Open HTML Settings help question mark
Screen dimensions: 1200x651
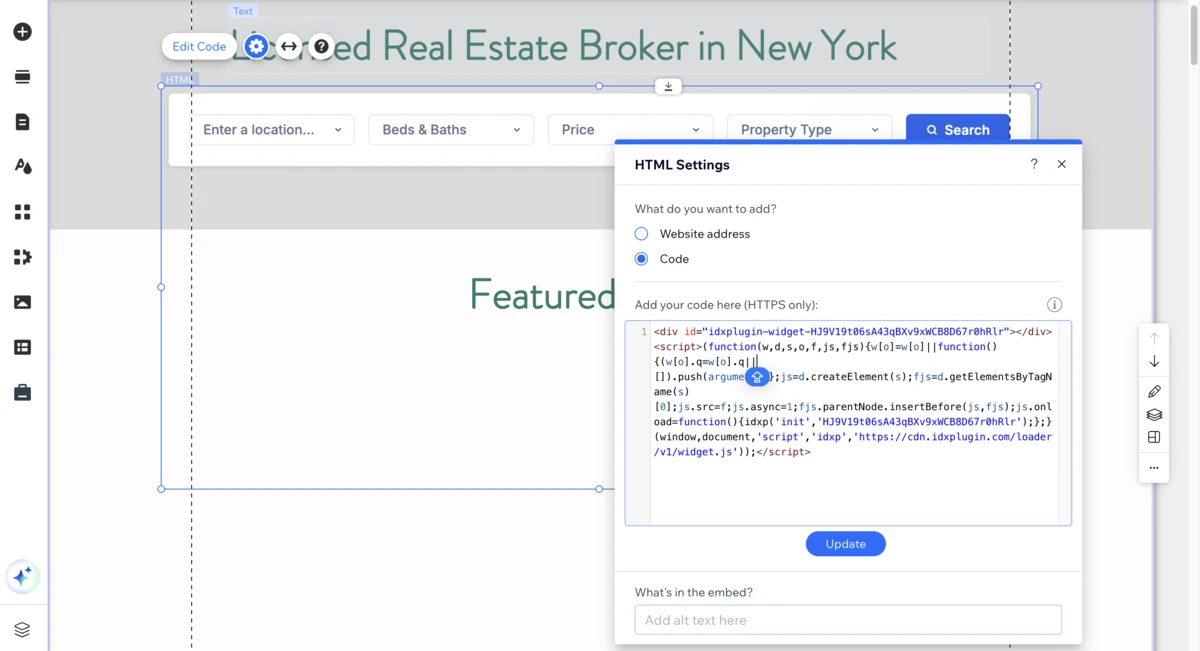coord(1034,164)
